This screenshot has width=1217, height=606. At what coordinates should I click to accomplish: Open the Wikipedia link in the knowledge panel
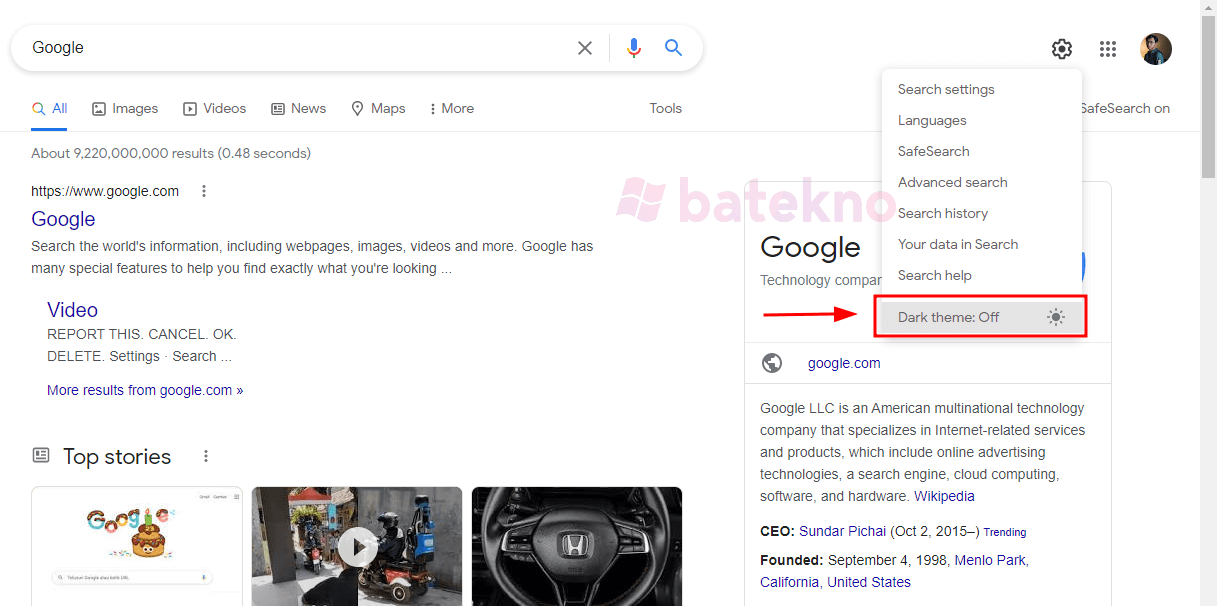(944, 495)
